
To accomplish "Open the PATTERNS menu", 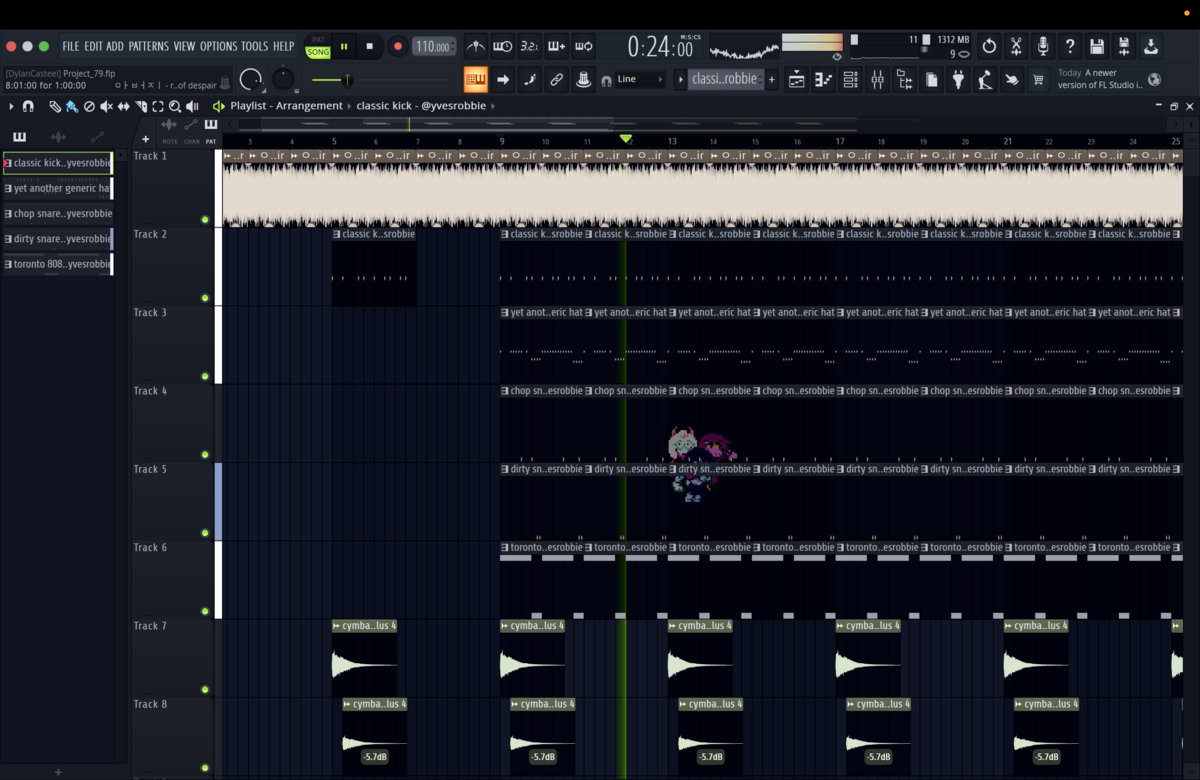I will (x=149, y=46).
